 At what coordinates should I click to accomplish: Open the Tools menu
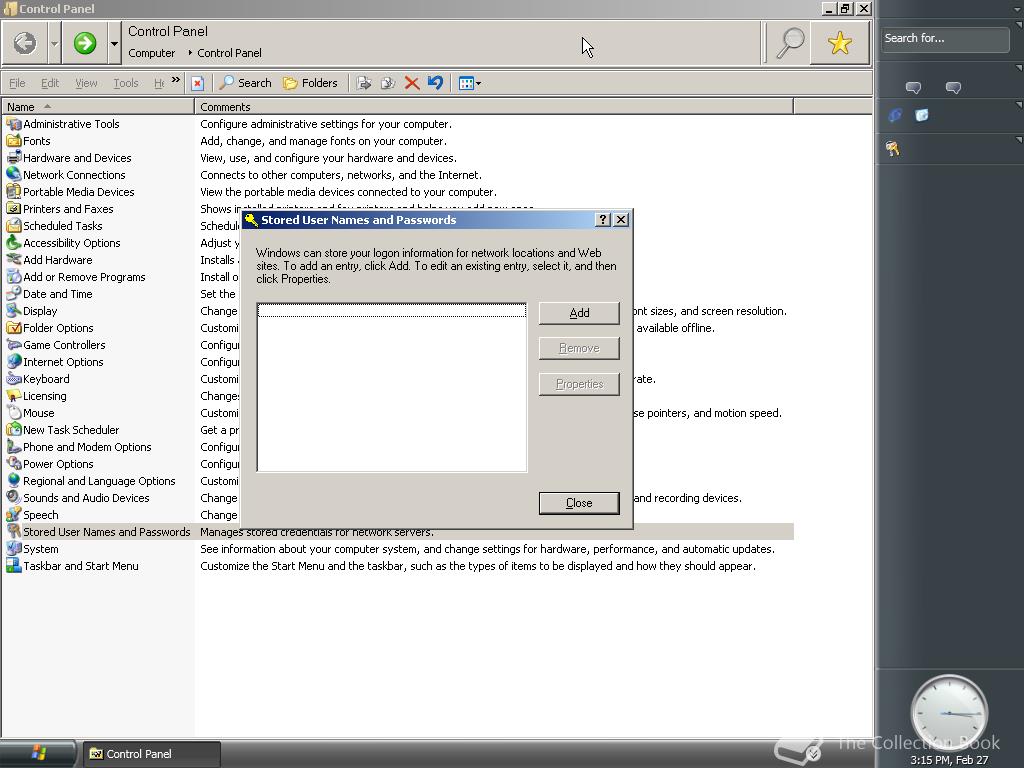click(x=125, y=83)
